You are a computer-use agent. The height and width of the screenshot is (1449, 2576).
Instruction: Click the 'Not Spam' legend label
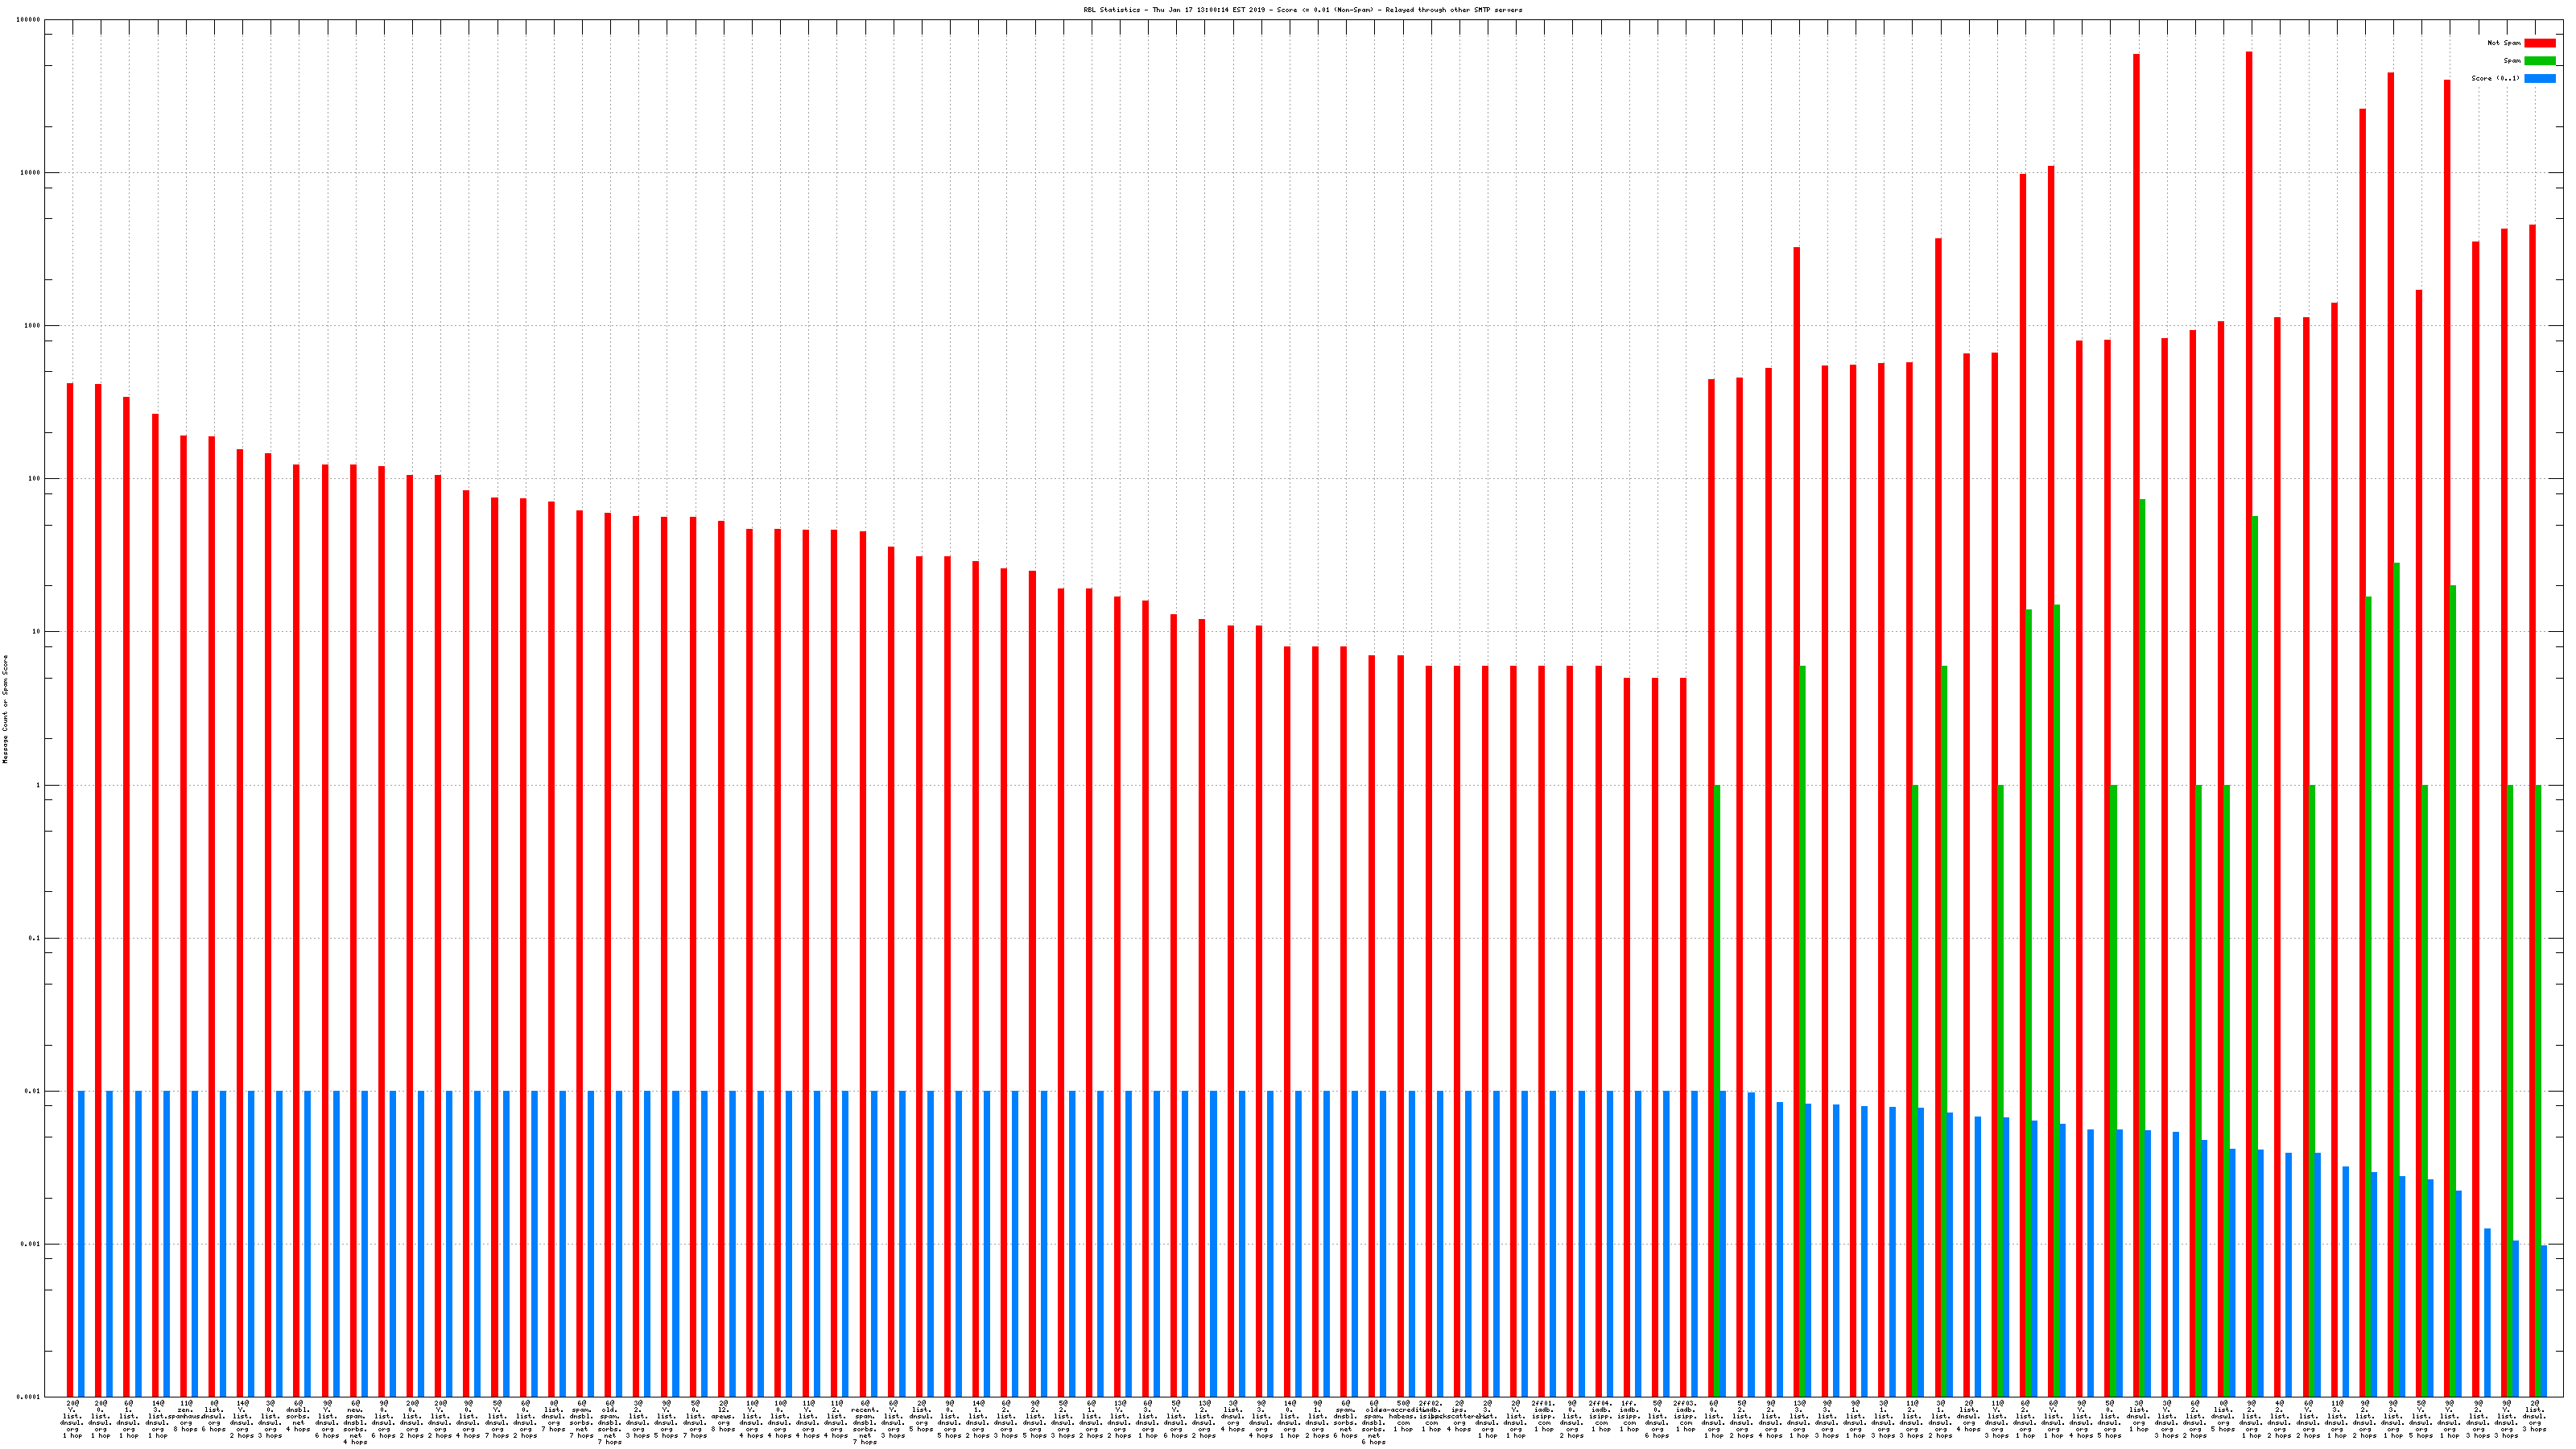click(x=2504, y=43)
